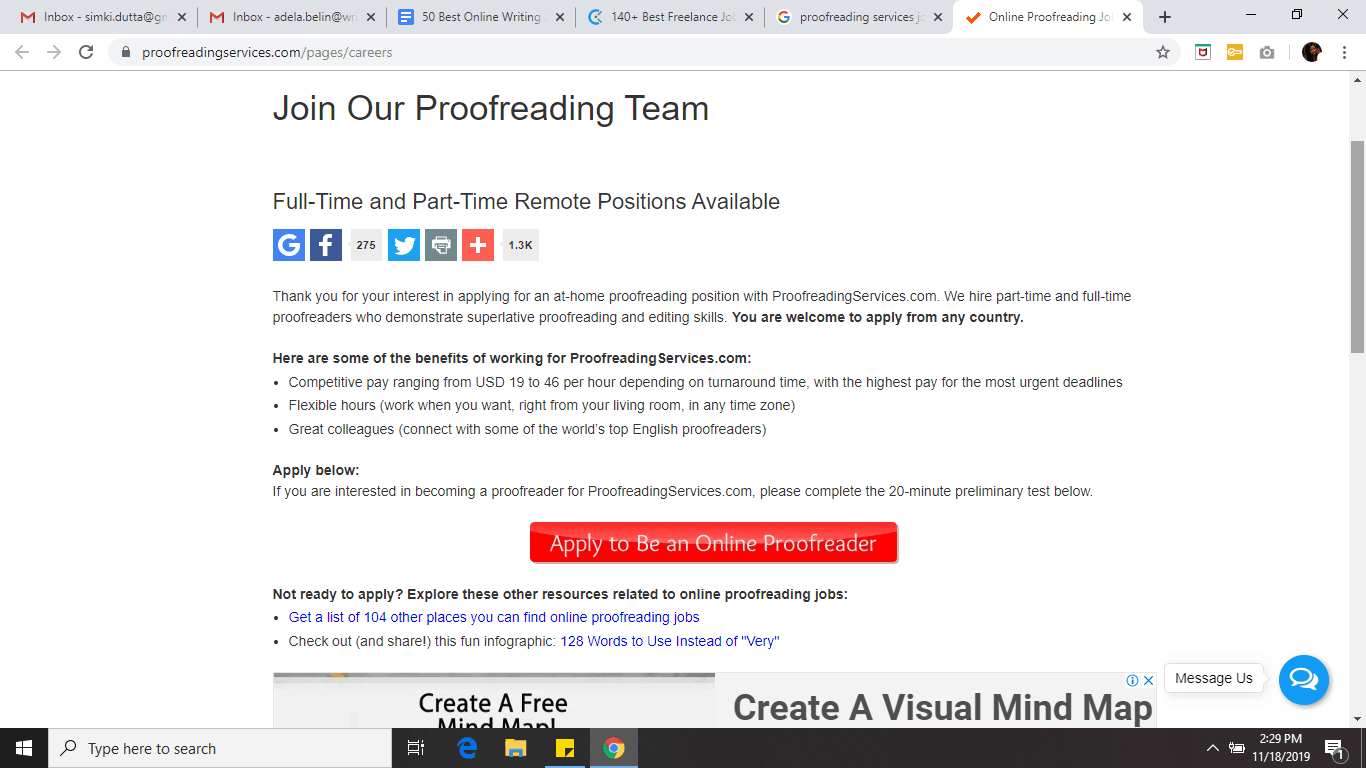The image size is (1366, 768).
Task: Open the camera extension icon
Action: coord(1267,52)
